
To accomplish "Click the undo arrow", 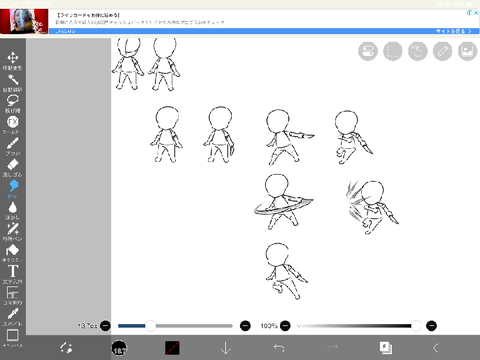I will 279,348.
